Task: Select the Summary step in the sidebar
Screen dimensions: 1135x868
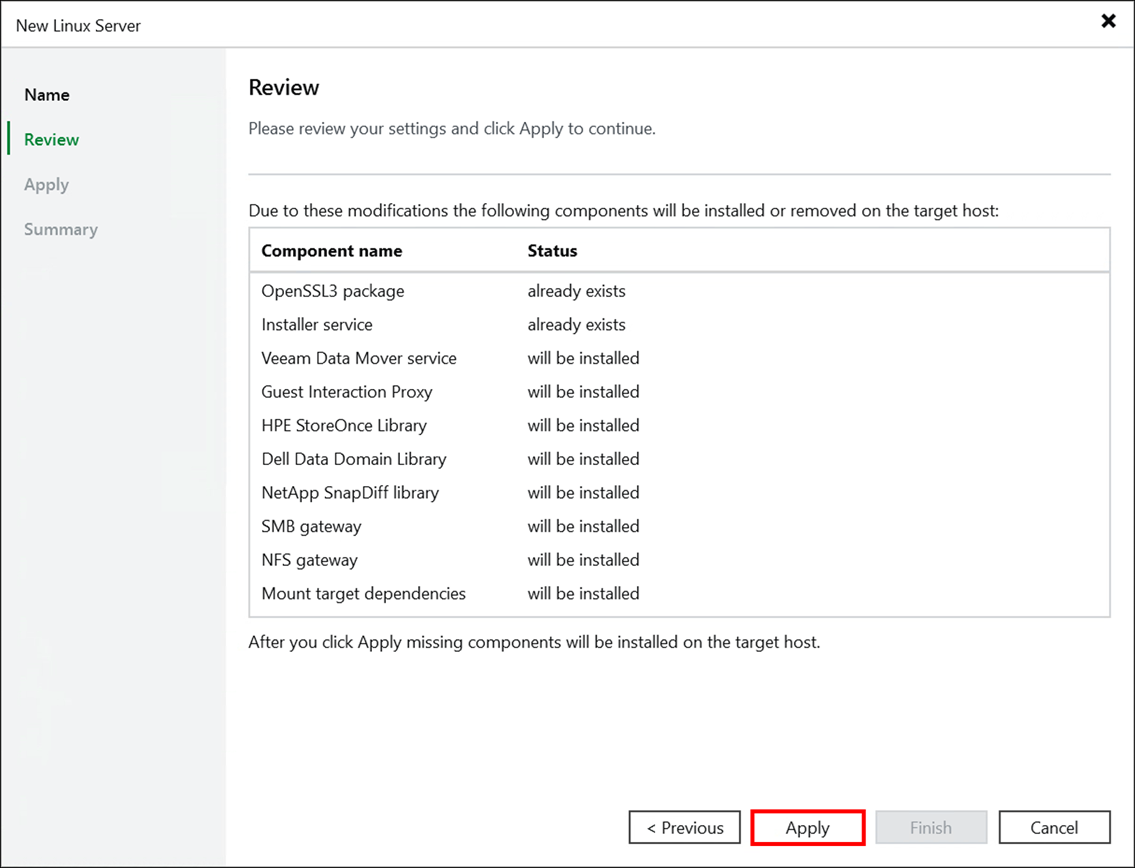Action: tap(60, 229)
